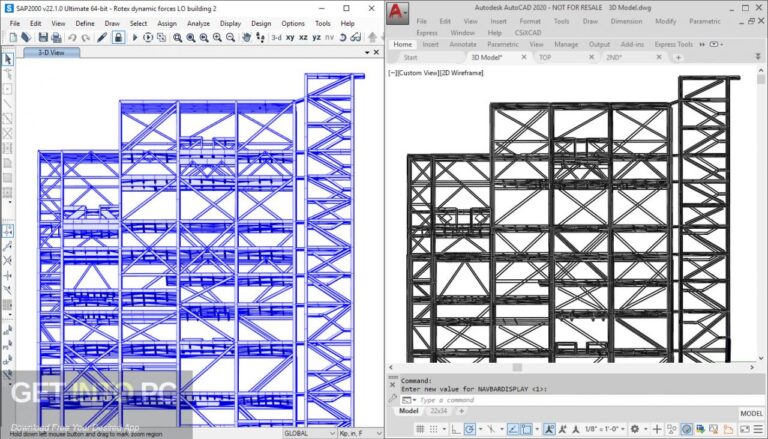Image resolution: width=768 pixels, height=439 pixels.
Task: Click the command line customize wrench icon
Action: (x=392, y=398)
